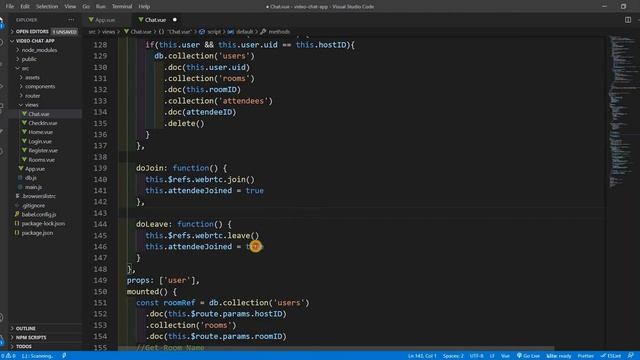This screenshot has height=360, width=640.
Task: Click Vue icon beside Chat.vue in breadcrumbs
Action: tap(127, 31)
